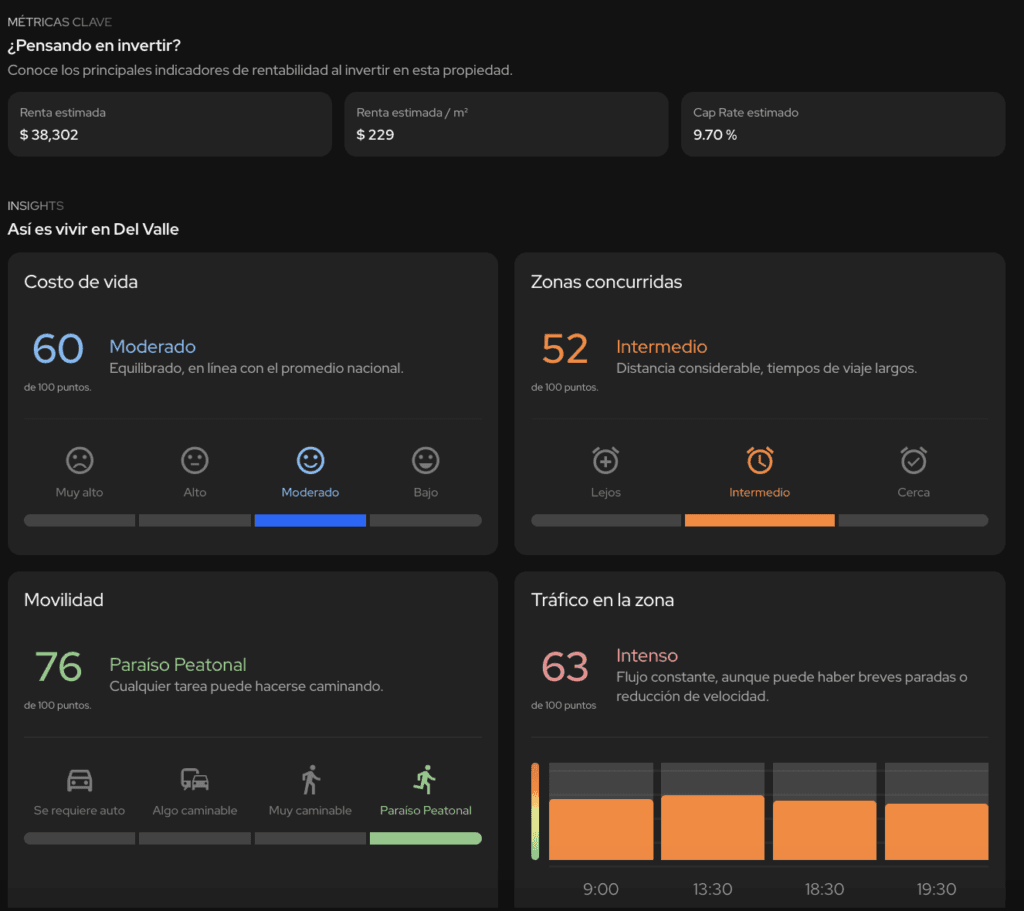Select the green Paraíso Peatonal running icon
The image size is (1024, 911).
425,780
